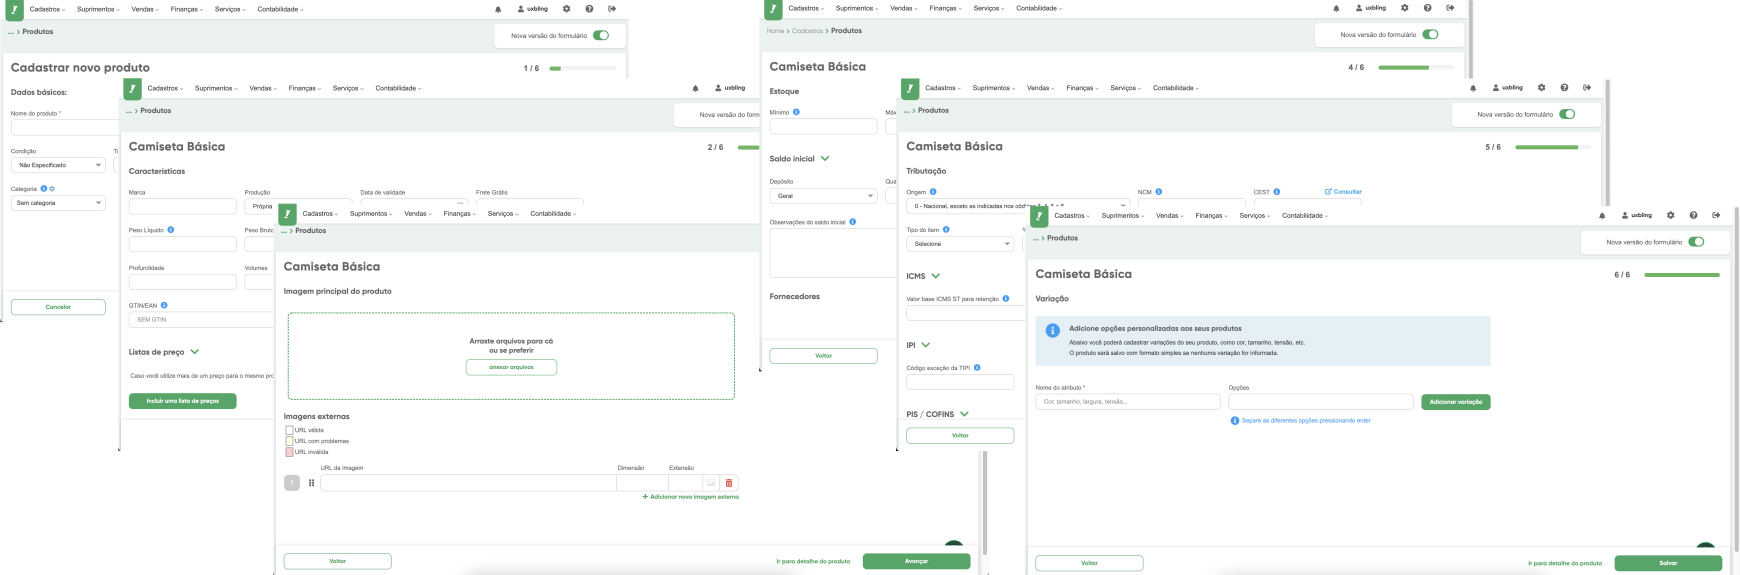This screenshot has height=575, width=1740.
Task: Click the Nome do atributo input field
Action: pos(1127,401)
